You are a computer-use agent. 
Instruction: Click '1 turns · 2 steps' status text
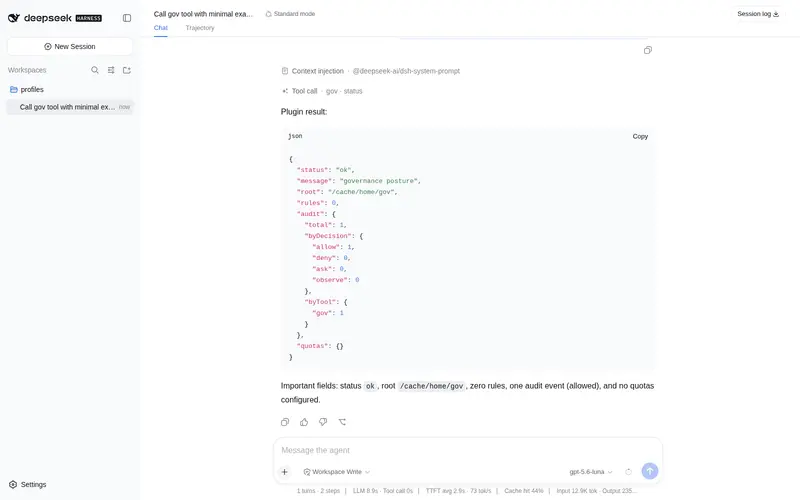(x=318, y=491)
